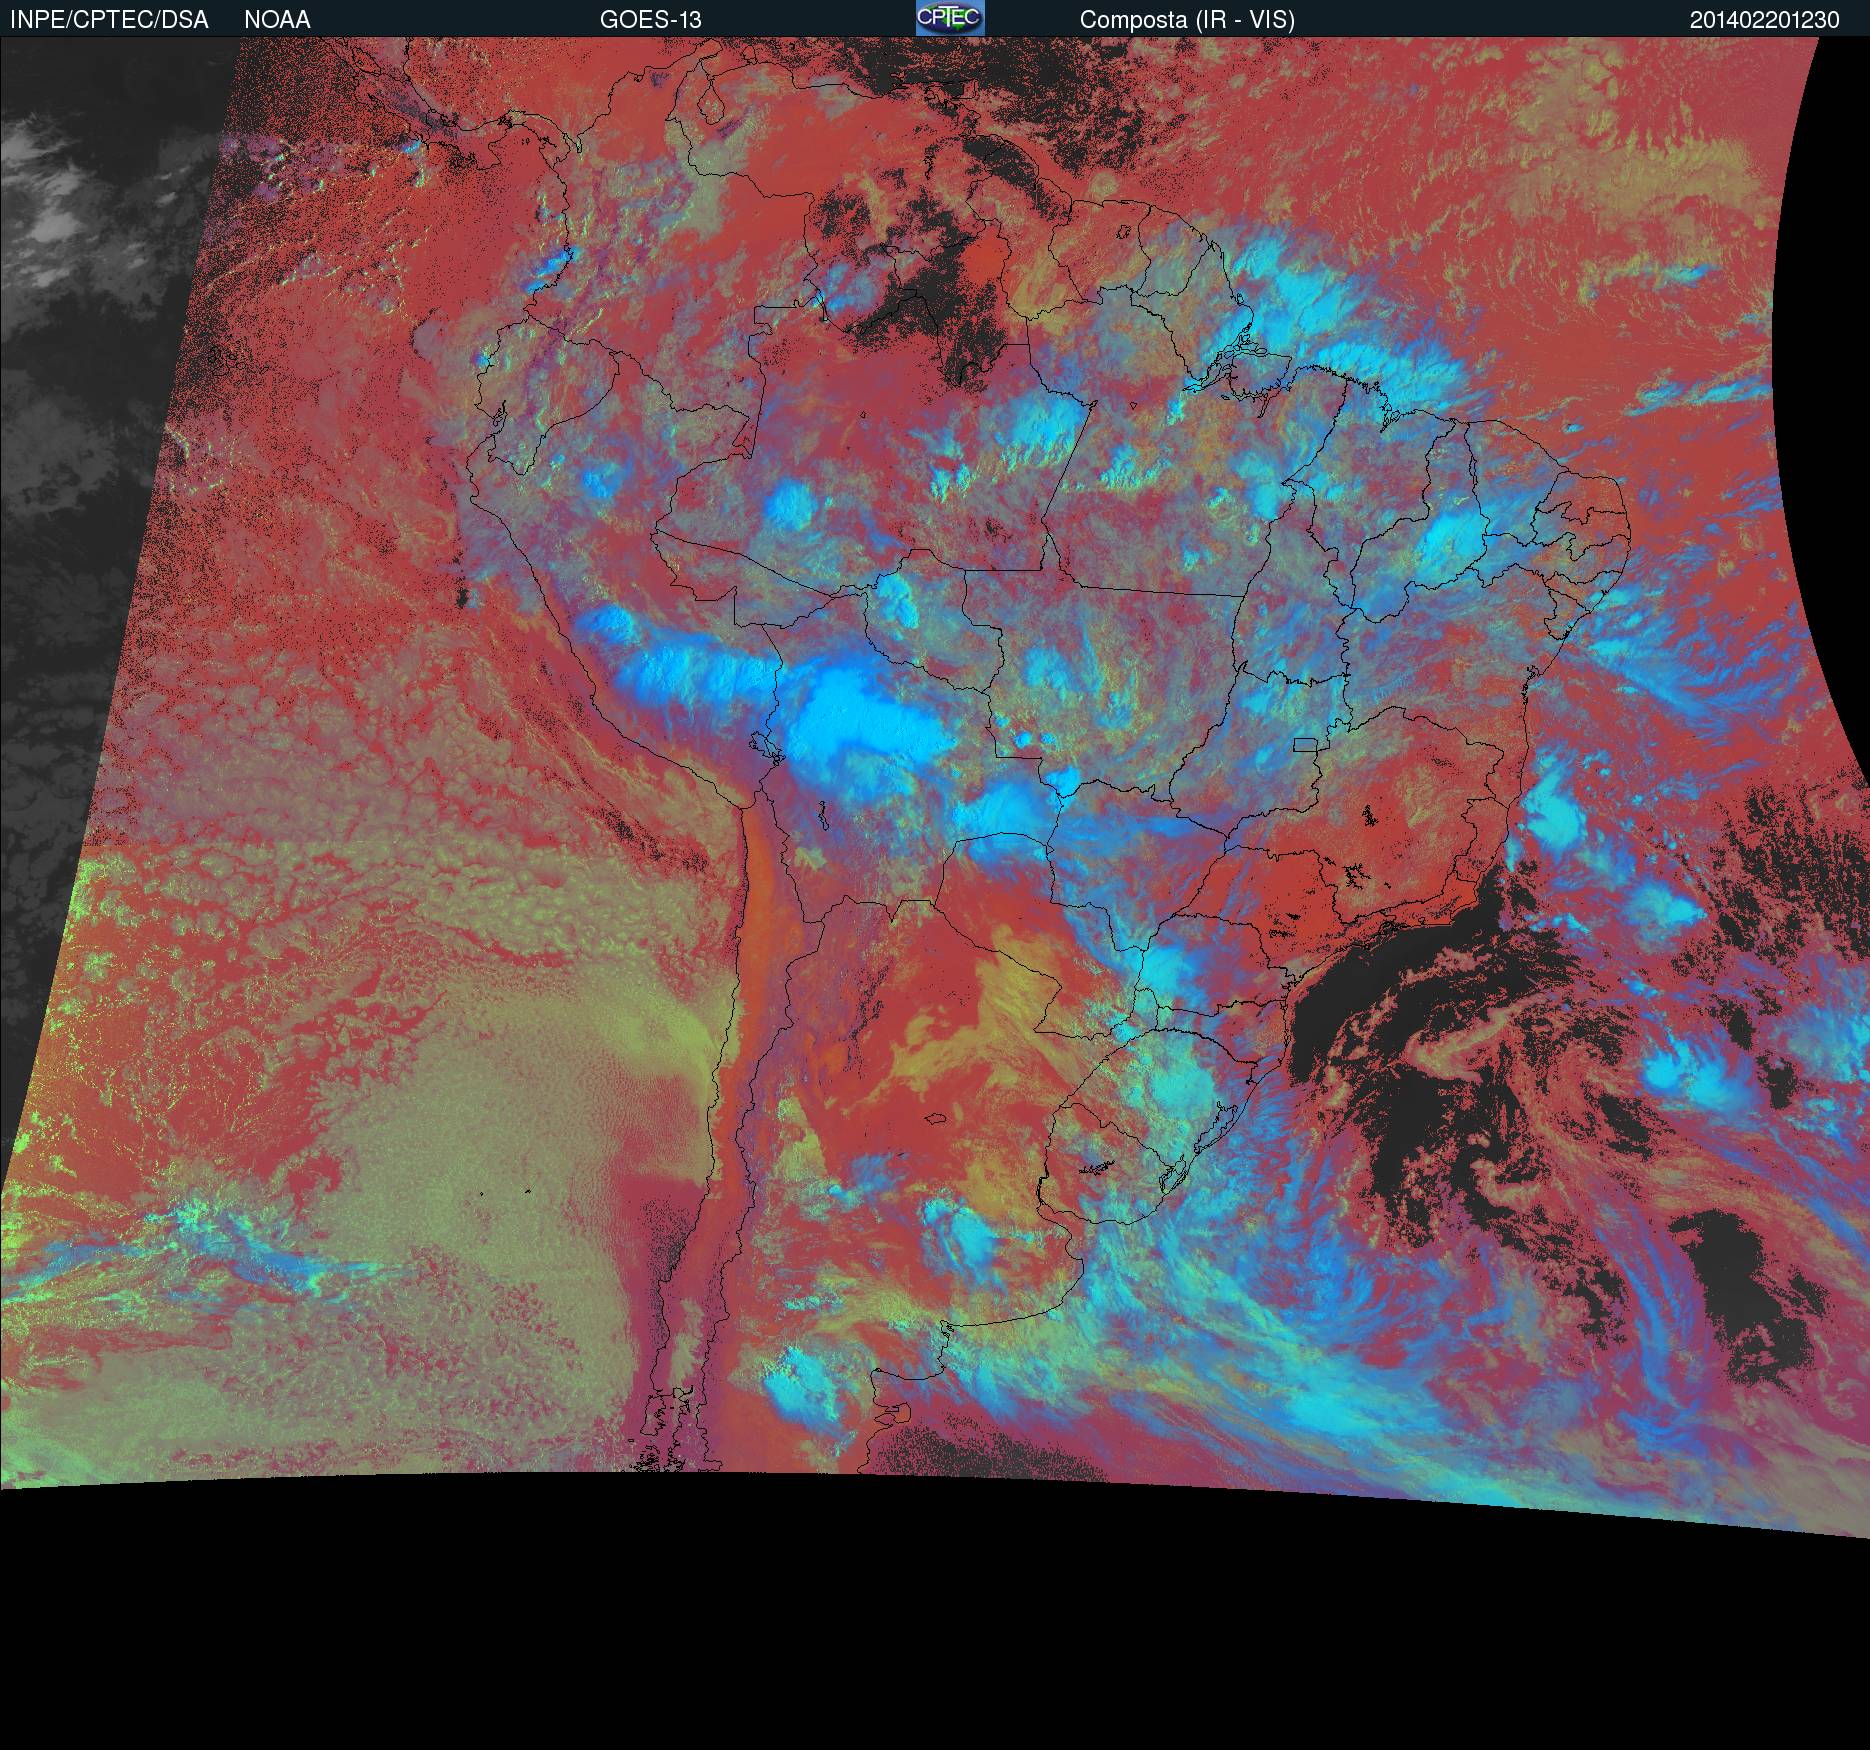This screenshot has width=1870, height=1750.
Task: Click the INPE/CPTEC/DSA header label
Action: point(109,20)
